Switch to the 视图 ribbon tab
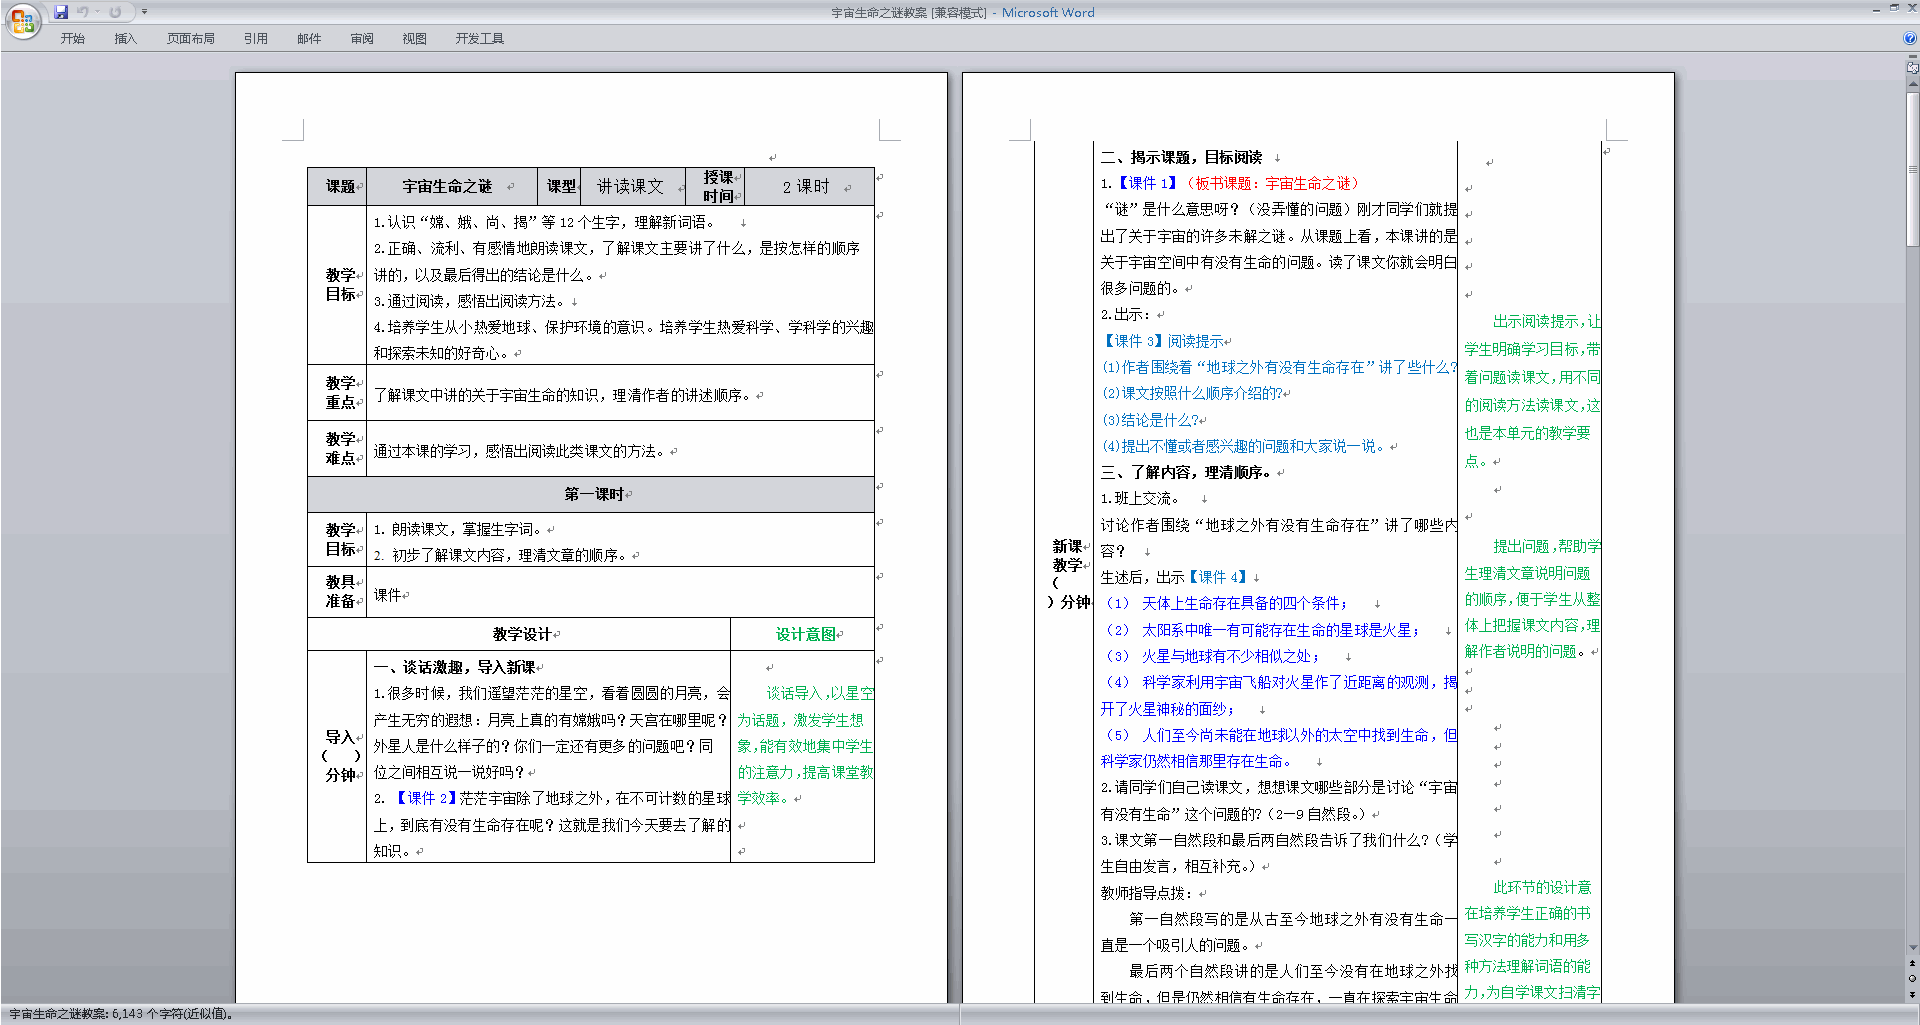 (415, 38)
